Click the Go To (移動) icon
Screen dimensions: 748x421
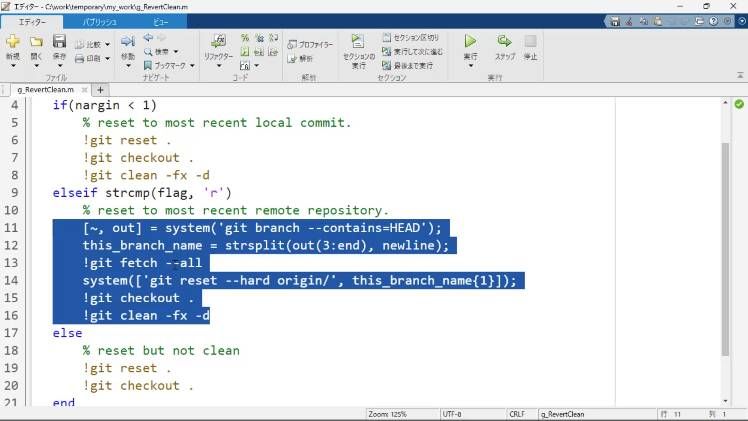pos(127,41)
